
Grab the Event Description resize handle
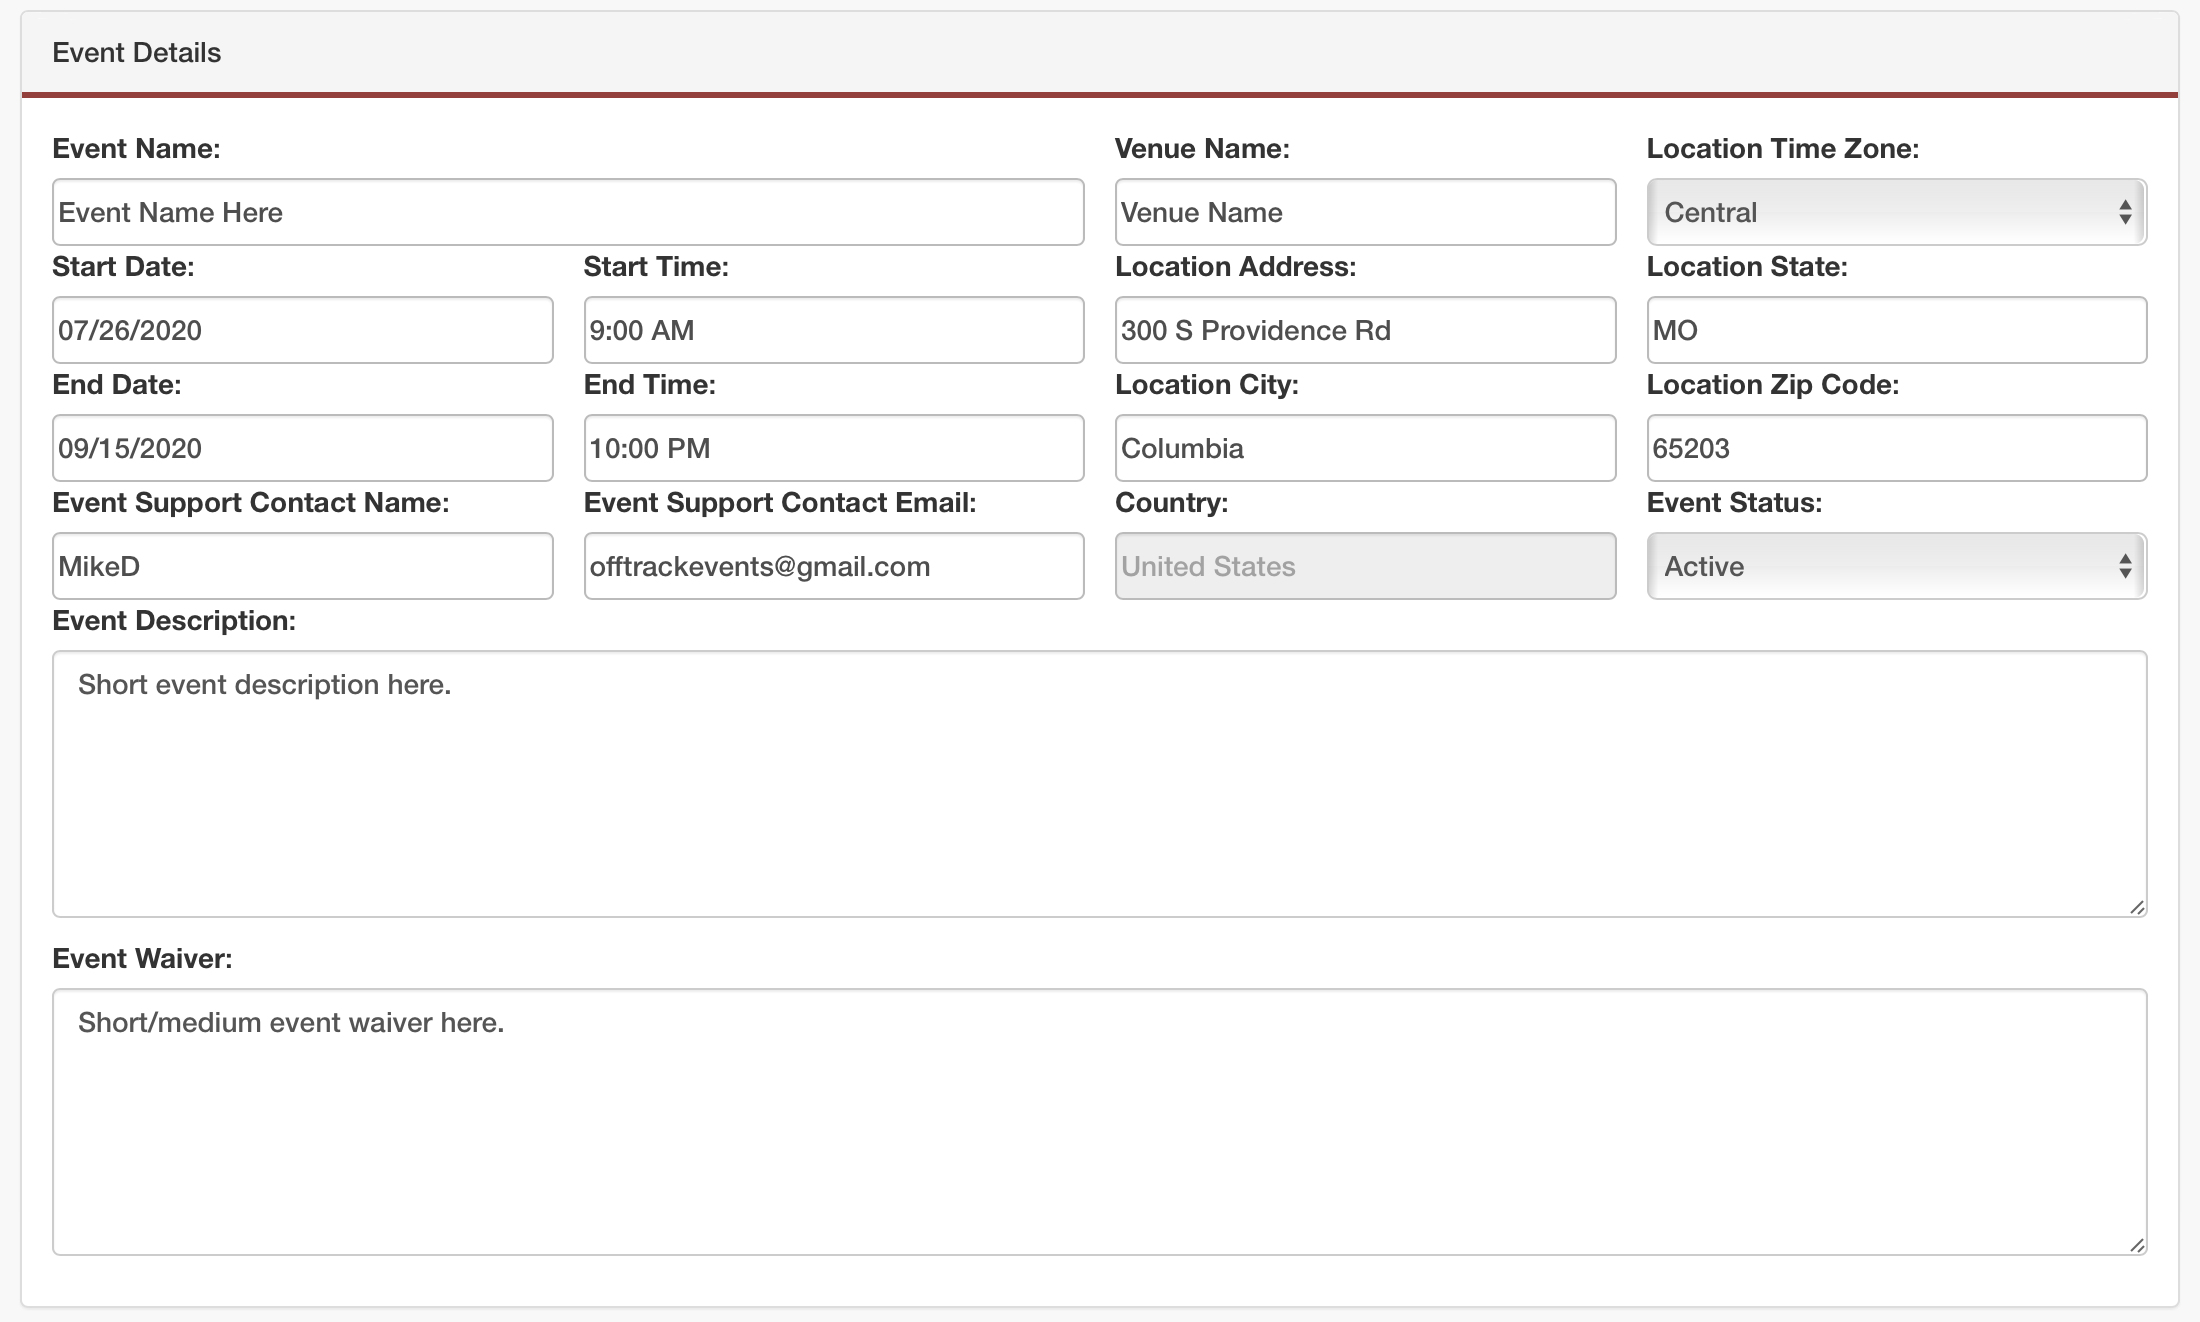pos(2136,907)
